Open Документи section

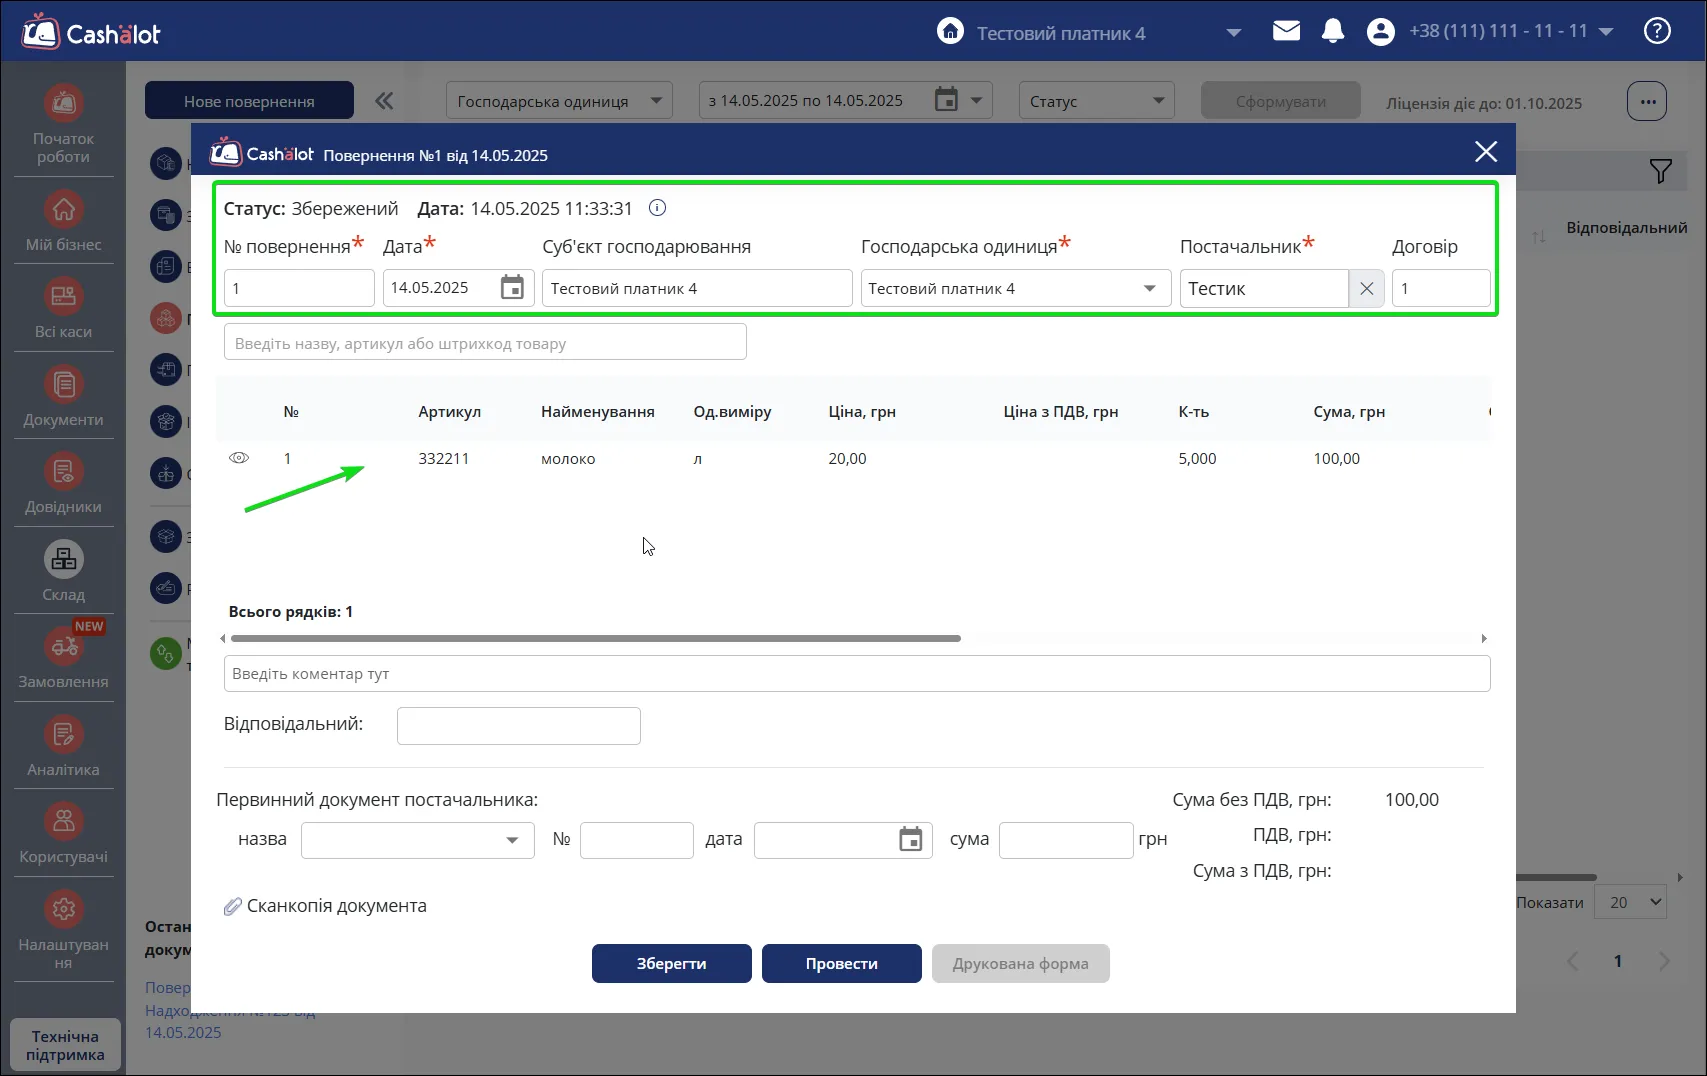point(63,396)
